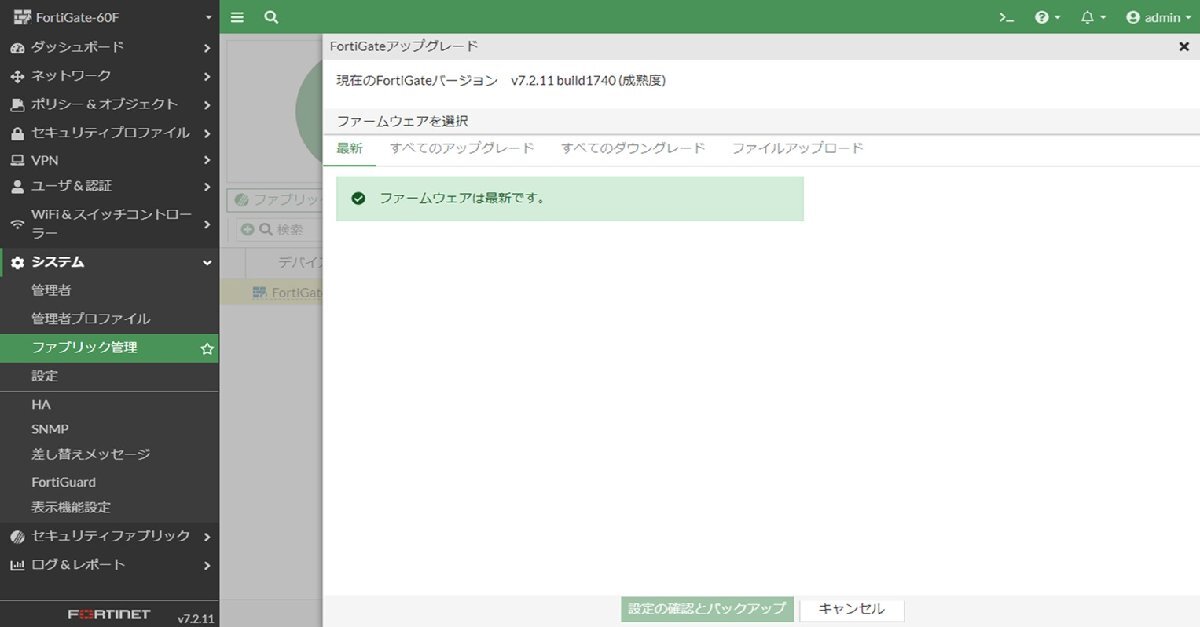Click the search magnifier icon in header
This screenshot has width=1200, height=627.
271,17
